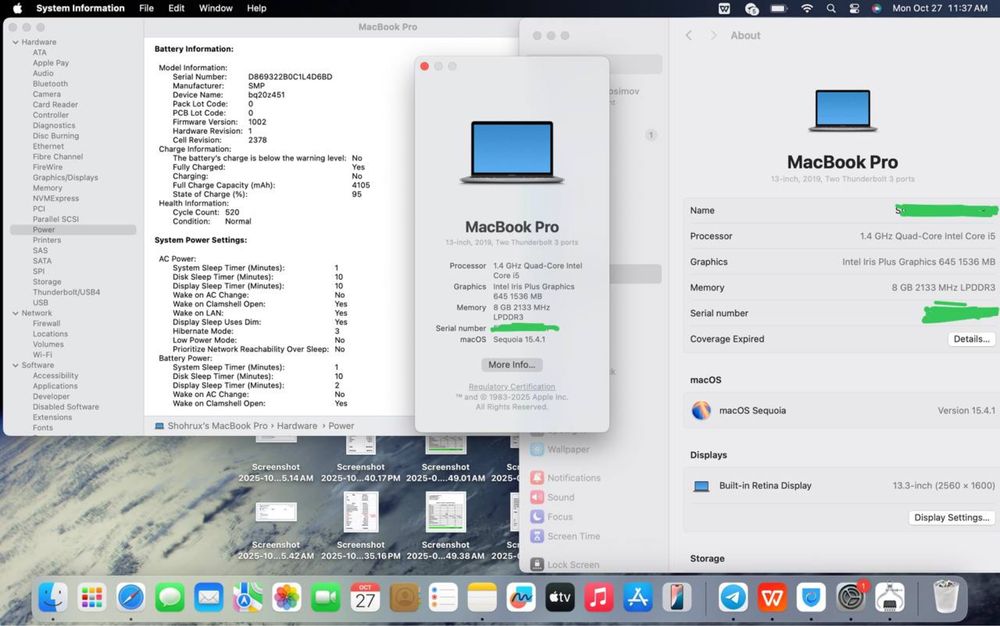Launch Safari from the dock
Image resolution: width=1000 pixels, height=626 pixels.
click(x=130, y=598)
